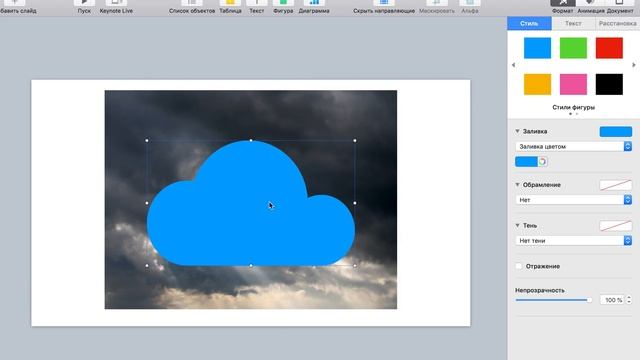Open the Документ inspector

click(x=619, y=7)
